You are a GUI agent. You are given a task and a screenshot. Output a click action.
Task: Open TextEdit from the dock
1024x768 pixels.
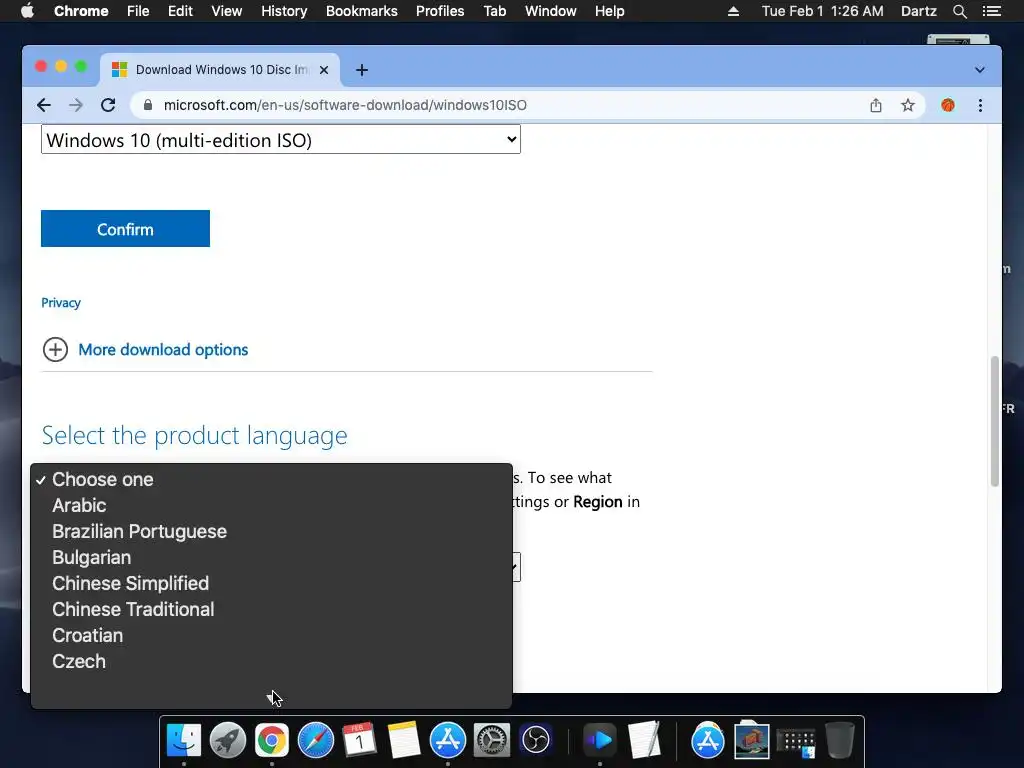pyautogui.click(x=644, y=740)
